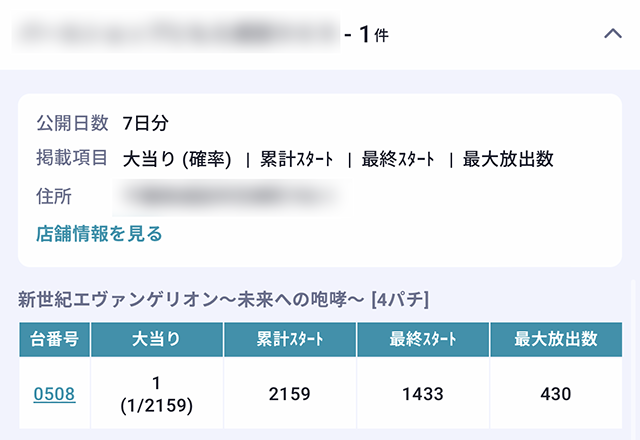The image size is (640, 440).
Task: Click 最大放出数 in the 掲載項目 row
Action: click(x=508, y=159)
